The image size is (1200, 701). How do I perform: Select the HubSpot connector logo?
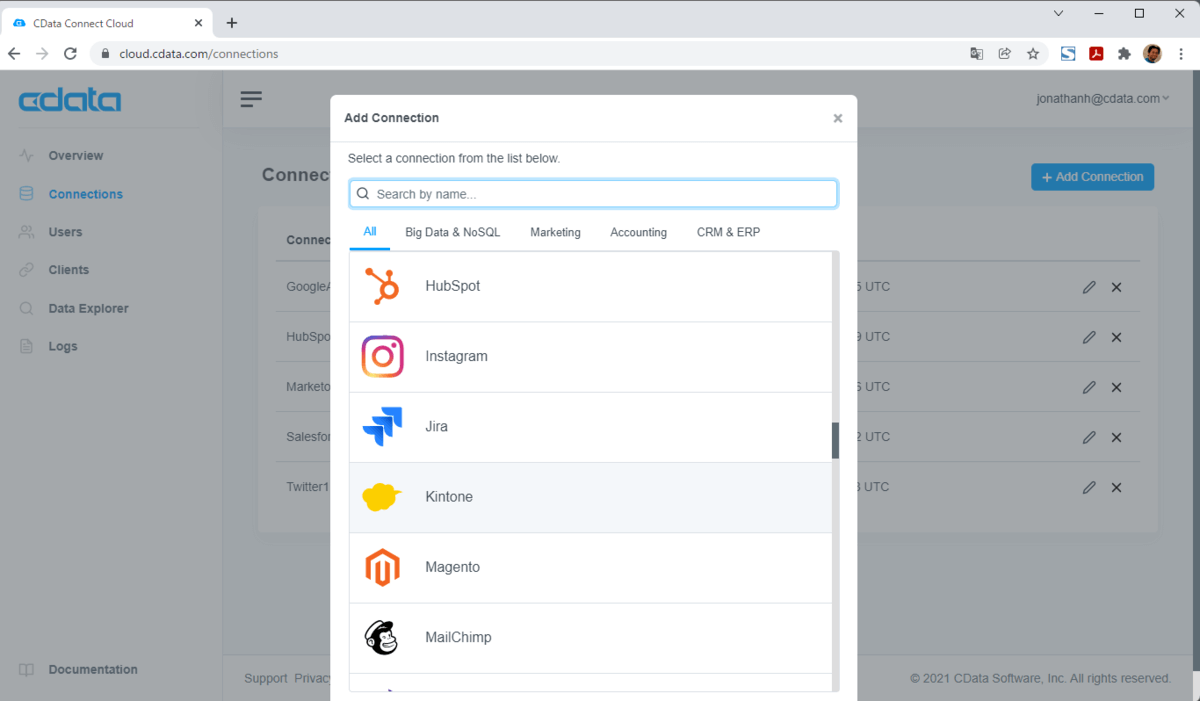tap(382, 286)
